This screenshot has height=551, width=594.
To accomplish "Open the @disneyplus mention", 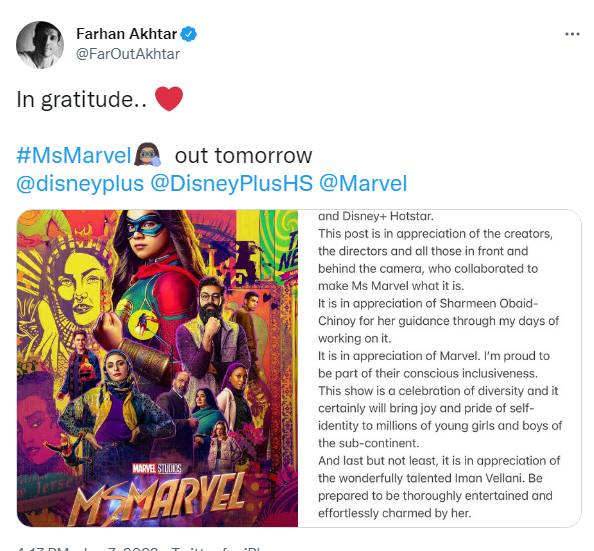I will point(80,183).
